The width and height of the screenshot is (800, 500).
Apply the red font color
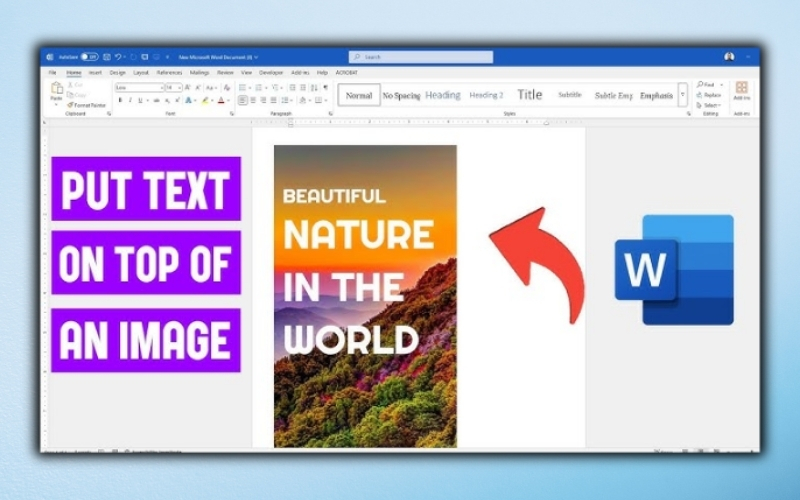(221, 101)
